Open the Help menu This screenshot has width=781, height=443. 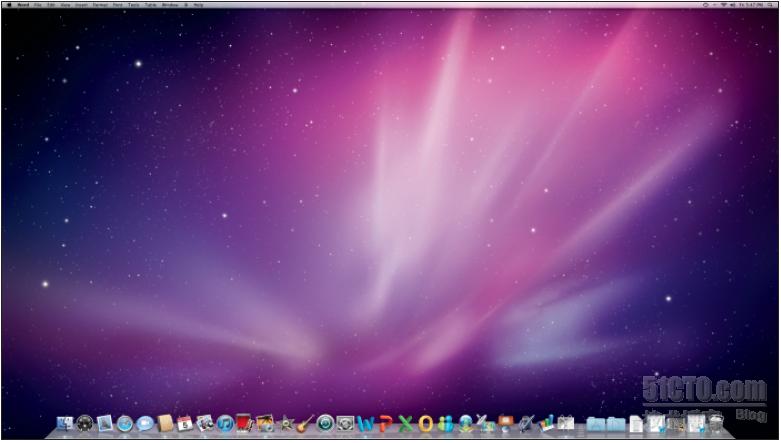coord(198,5)
